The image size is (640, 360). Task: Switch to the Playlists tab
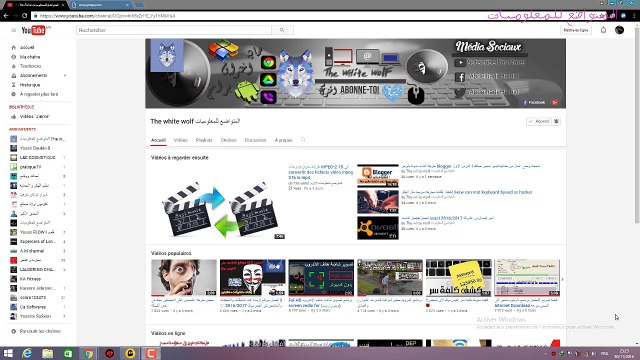coord(204,140)
